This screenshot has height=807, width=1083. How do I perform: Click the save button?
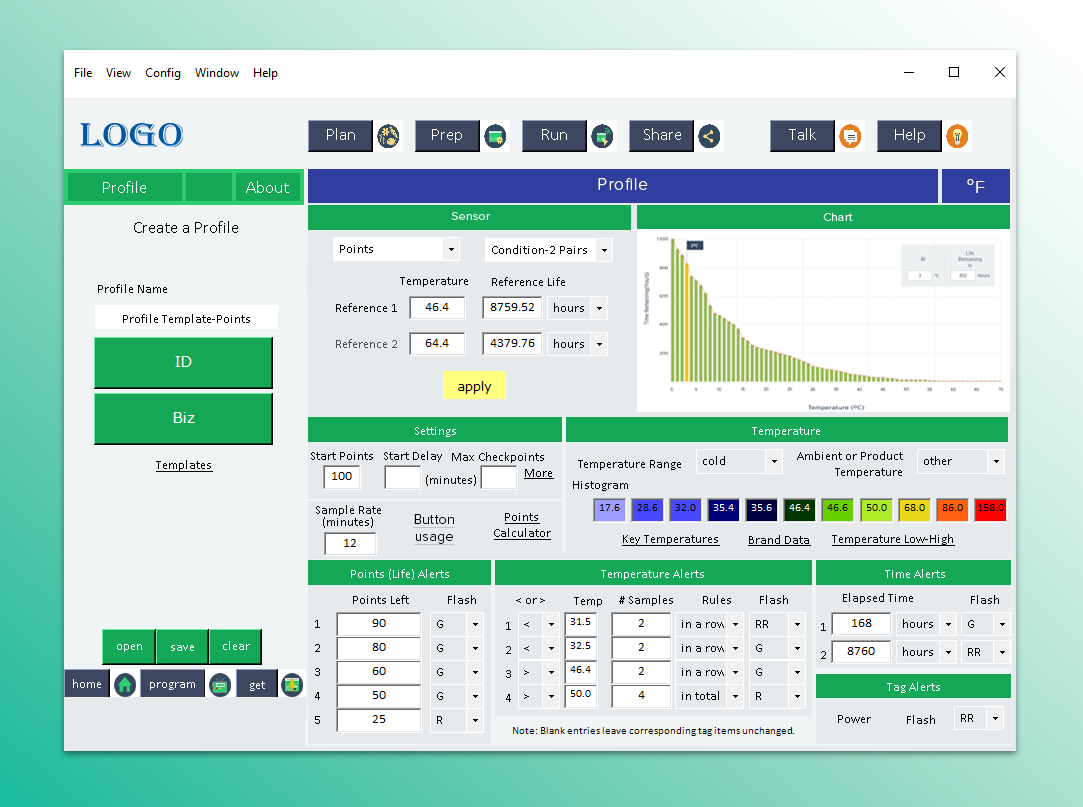(x=182, y=647)
